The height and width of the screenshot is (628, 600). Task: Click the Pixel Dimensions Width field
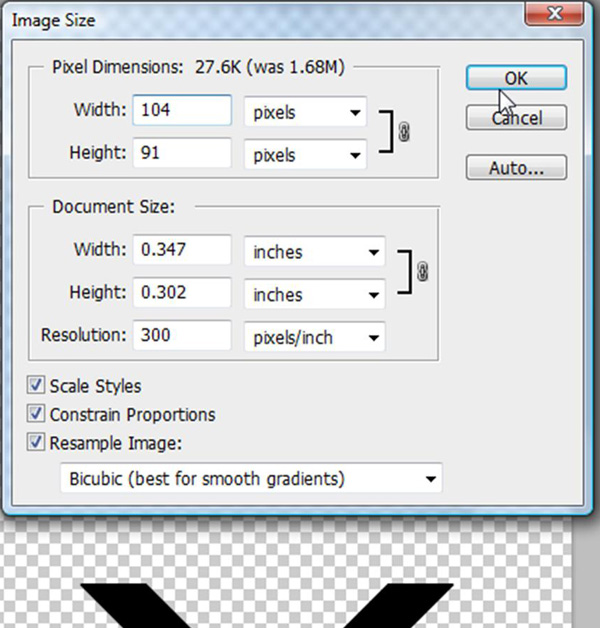(x=182, y=110)
